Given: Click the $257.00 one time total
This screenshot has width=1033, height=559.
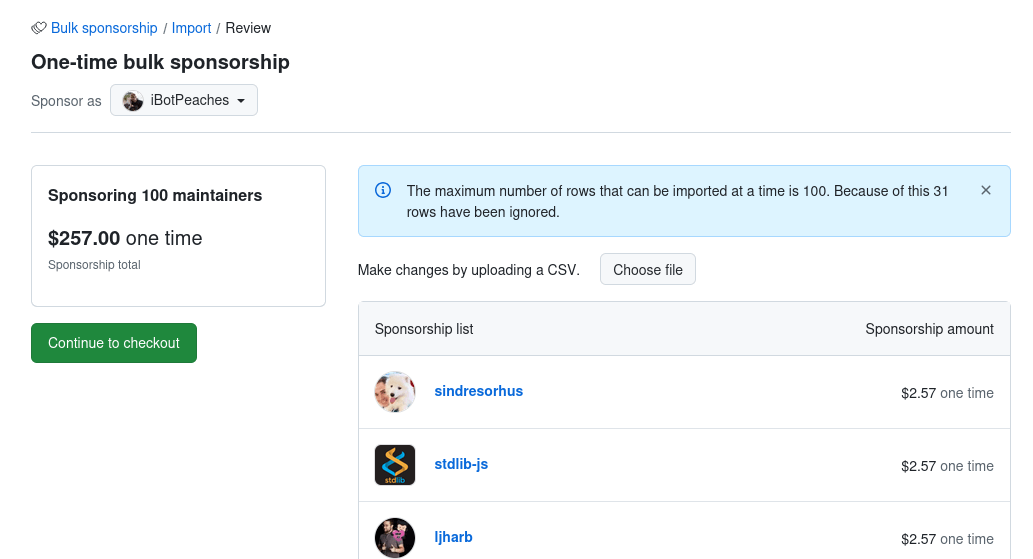Looking at the screenshot, I should [125, 238].
